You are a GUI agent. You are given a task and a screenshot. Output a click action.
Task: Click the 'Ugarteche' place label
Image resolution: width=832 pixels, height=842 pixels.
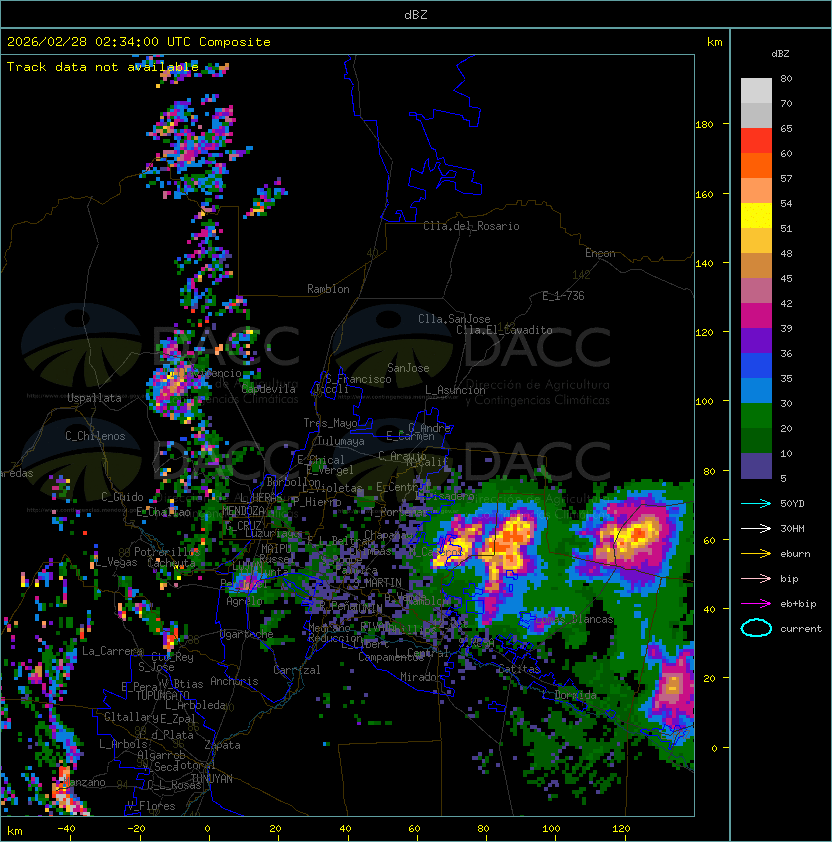(247, 634)
